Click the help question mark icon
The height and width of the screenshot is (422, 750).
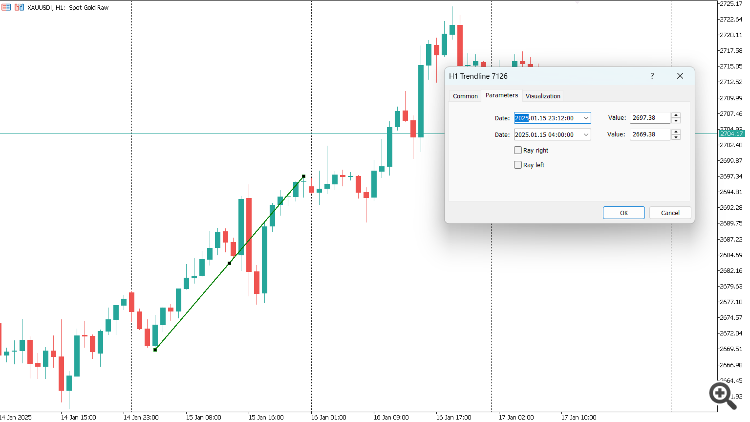tap(652, 75)
